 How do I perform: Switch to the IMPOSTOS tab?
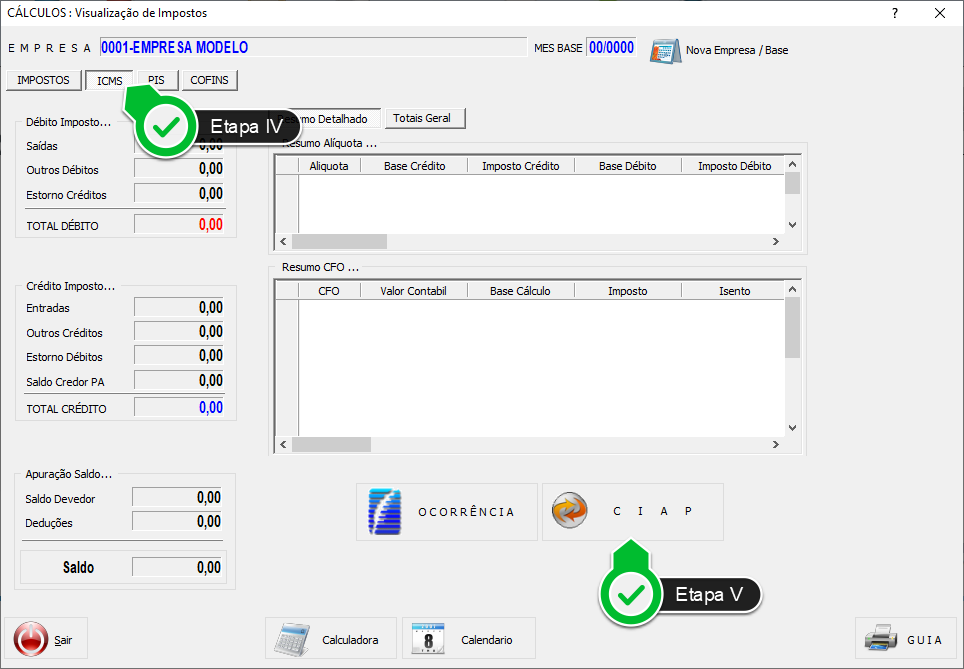point(44,81)
